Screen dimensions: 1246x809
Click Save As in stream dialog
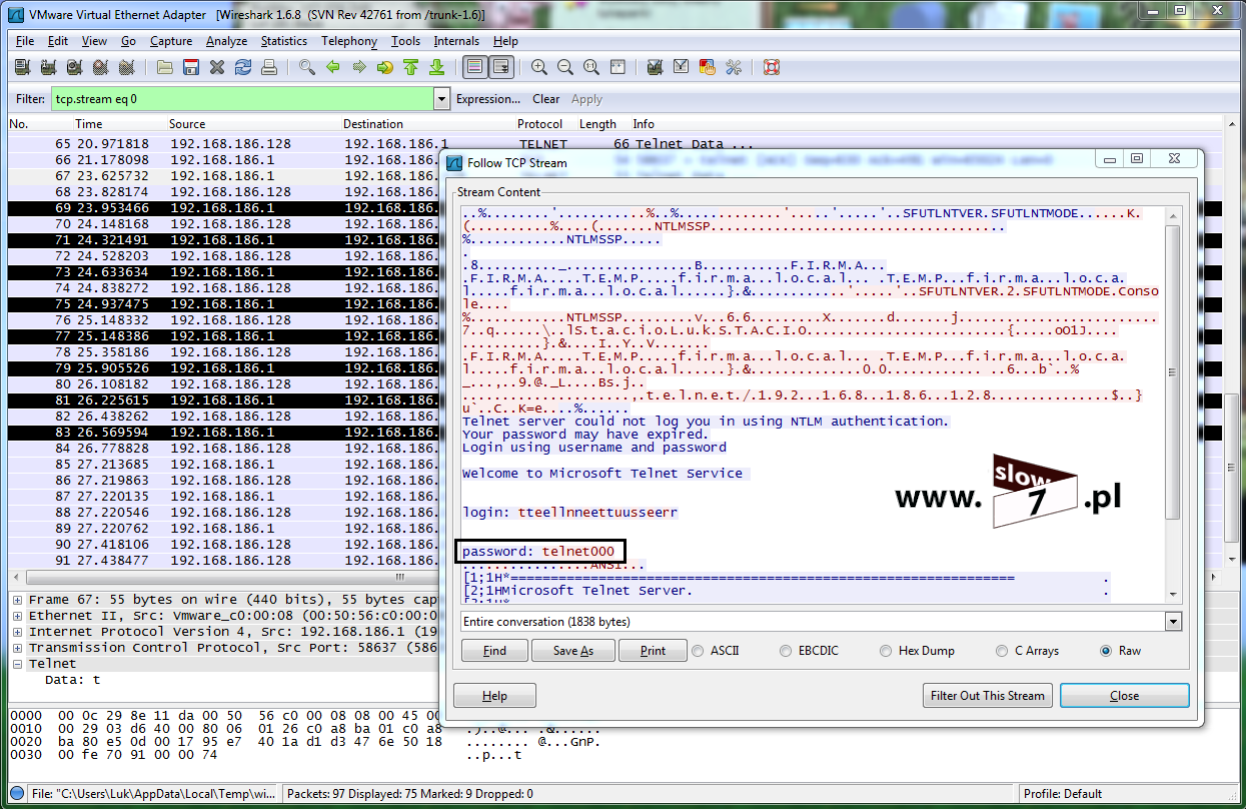(x=573, y=651)
